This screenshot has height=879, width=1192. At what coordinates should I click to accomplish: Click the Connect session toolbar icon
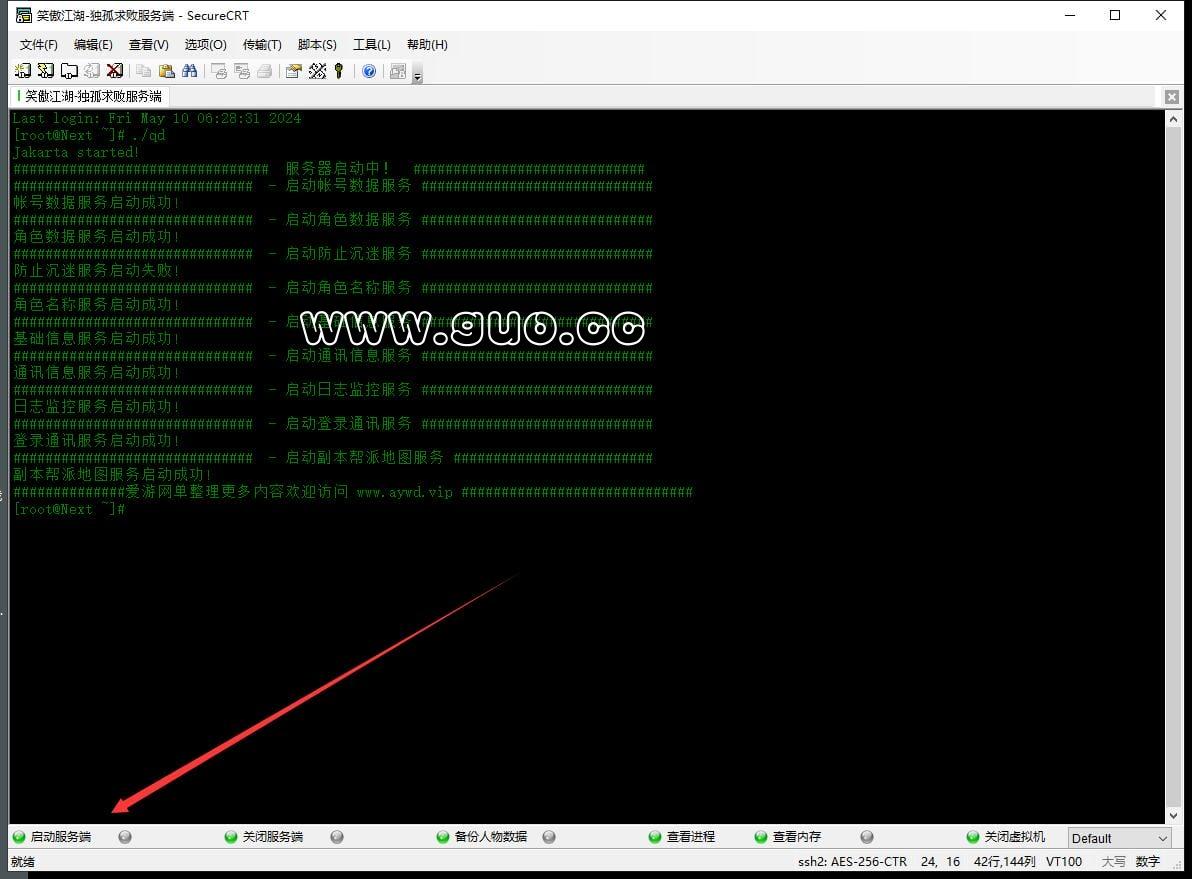click(x=23, y=71)
